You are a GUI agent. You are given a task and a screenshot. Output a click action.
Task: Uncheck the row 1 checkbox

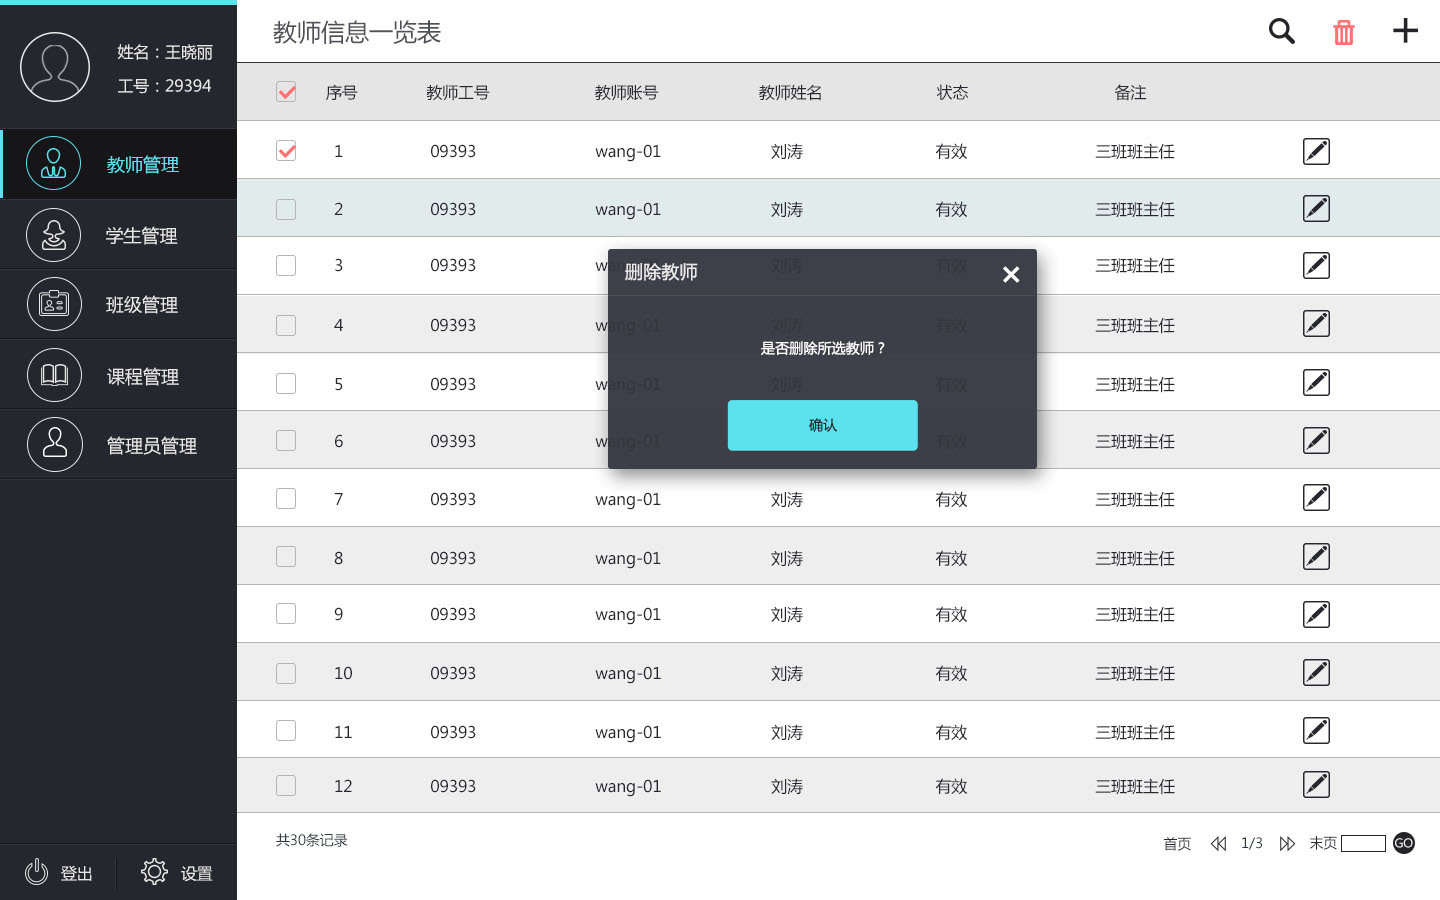click(x=286, y=151)
